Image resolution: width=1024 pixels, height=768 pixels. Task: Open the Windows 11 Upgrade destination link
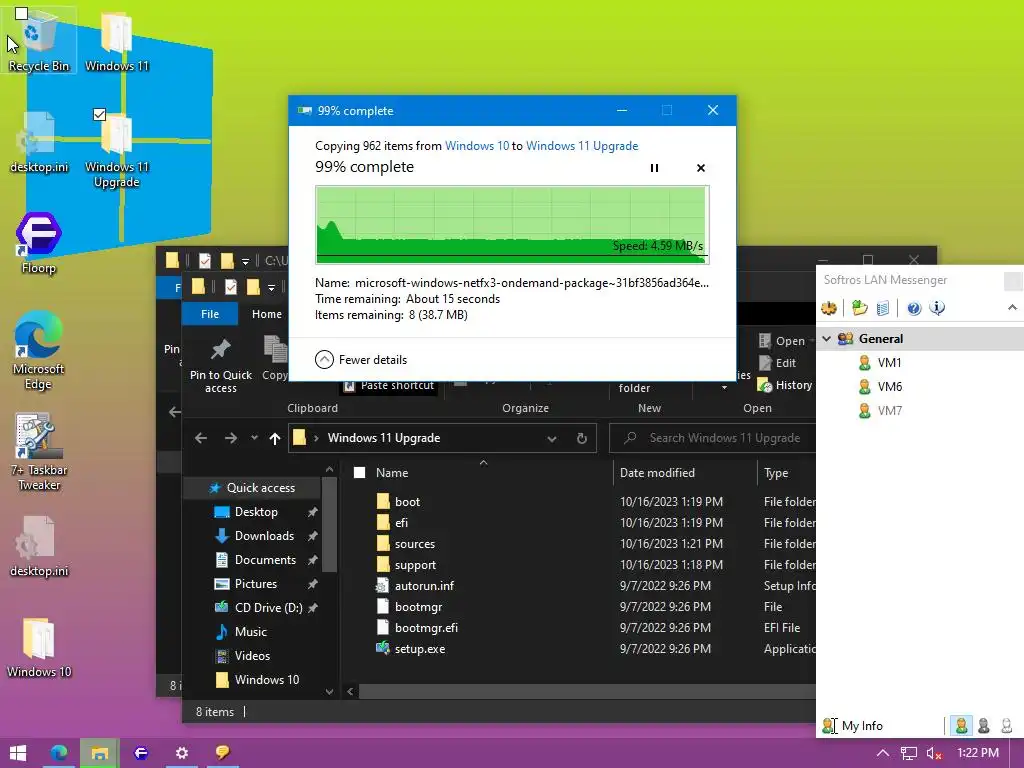click(582, 146)
